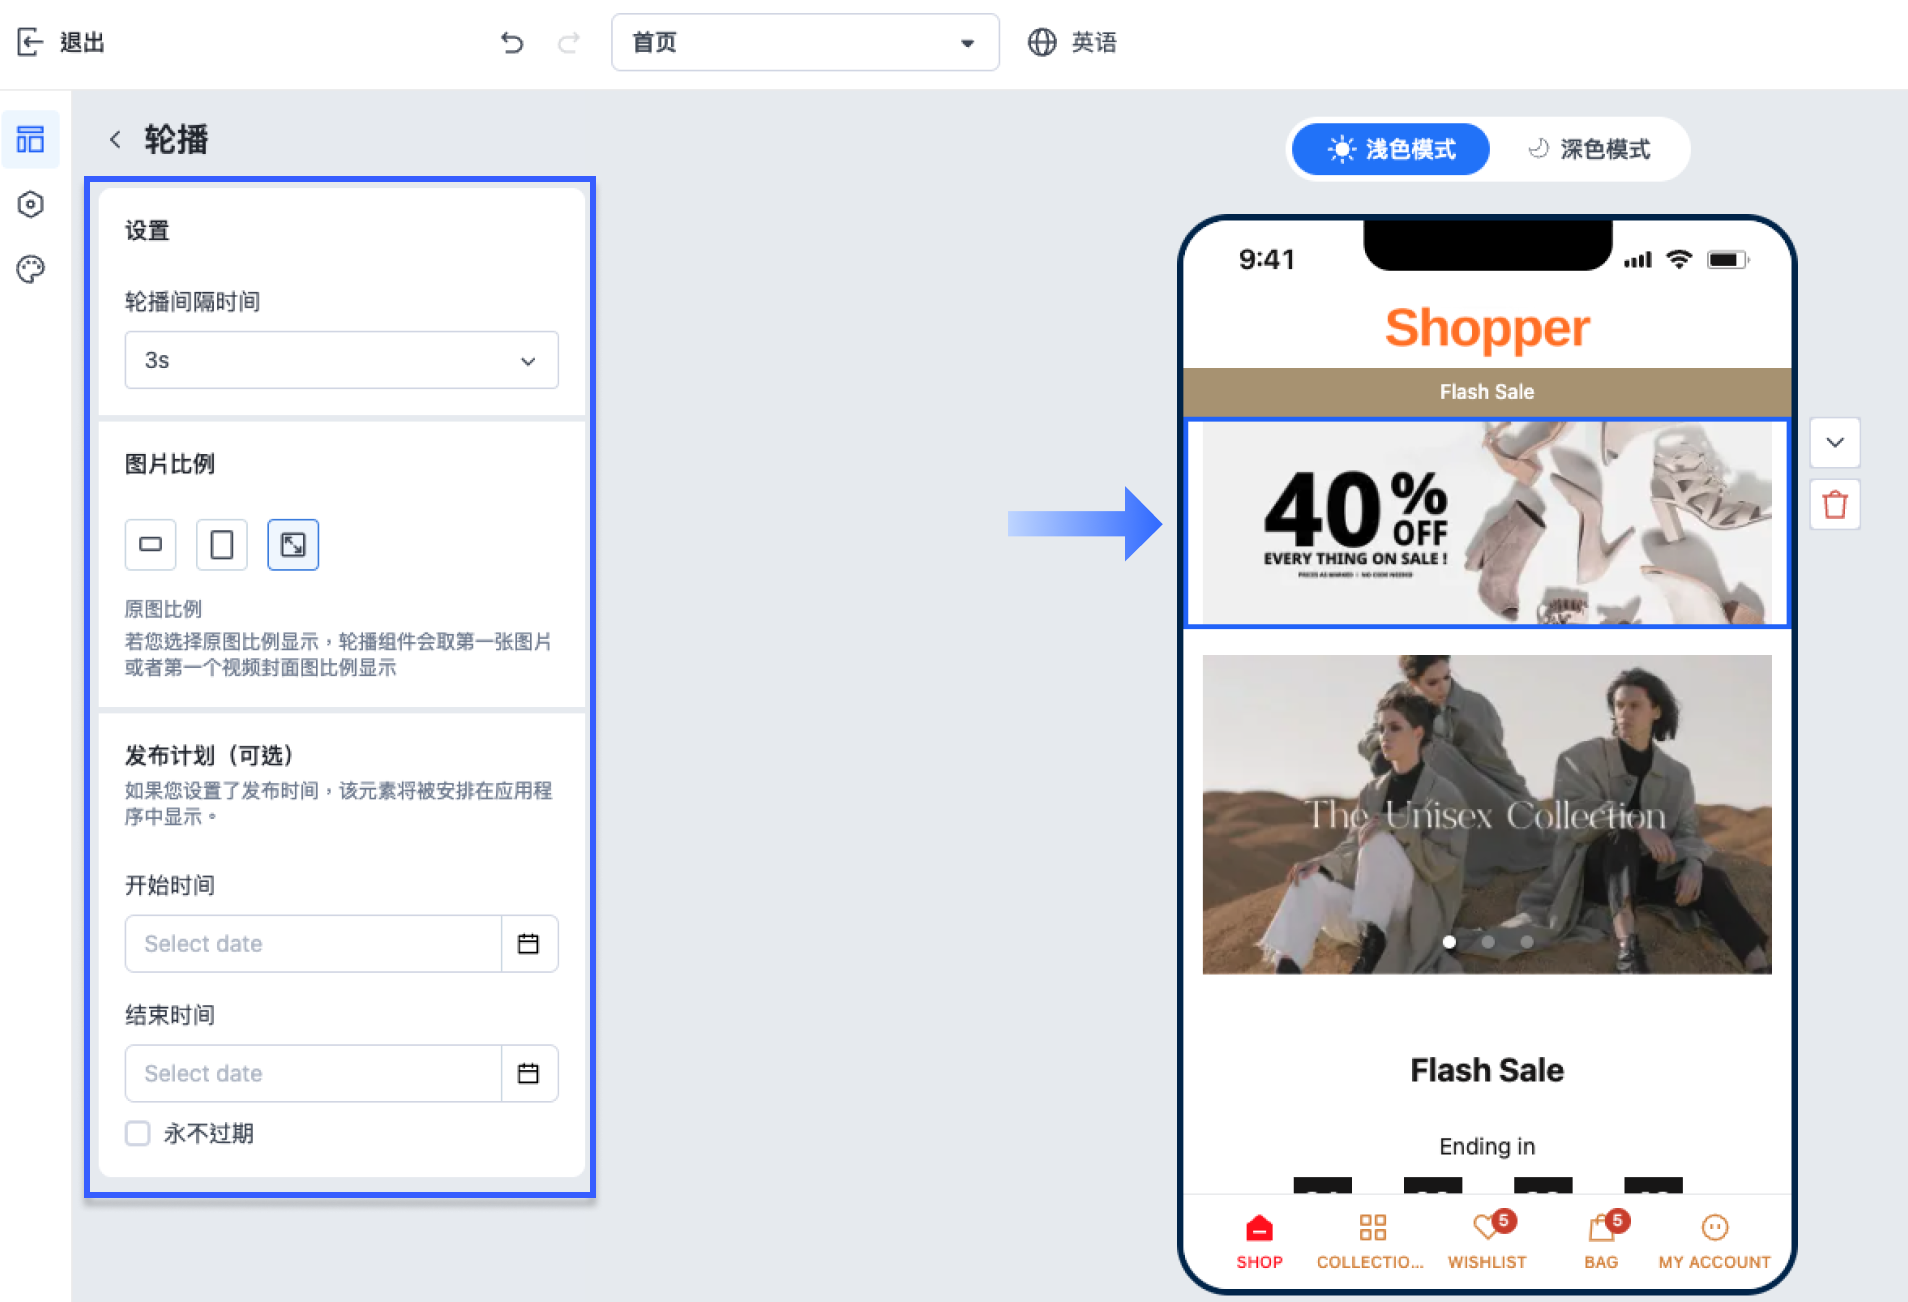1908x1302 pixels.
Task: Select wide landscape image ratio
Action: point(150,545)
